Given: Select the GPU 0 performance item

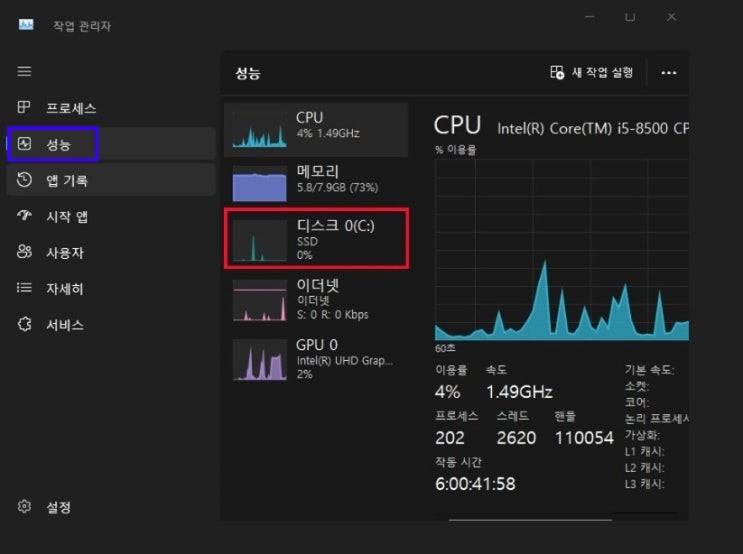Looking at the screenshot, I should pos(316,358).
